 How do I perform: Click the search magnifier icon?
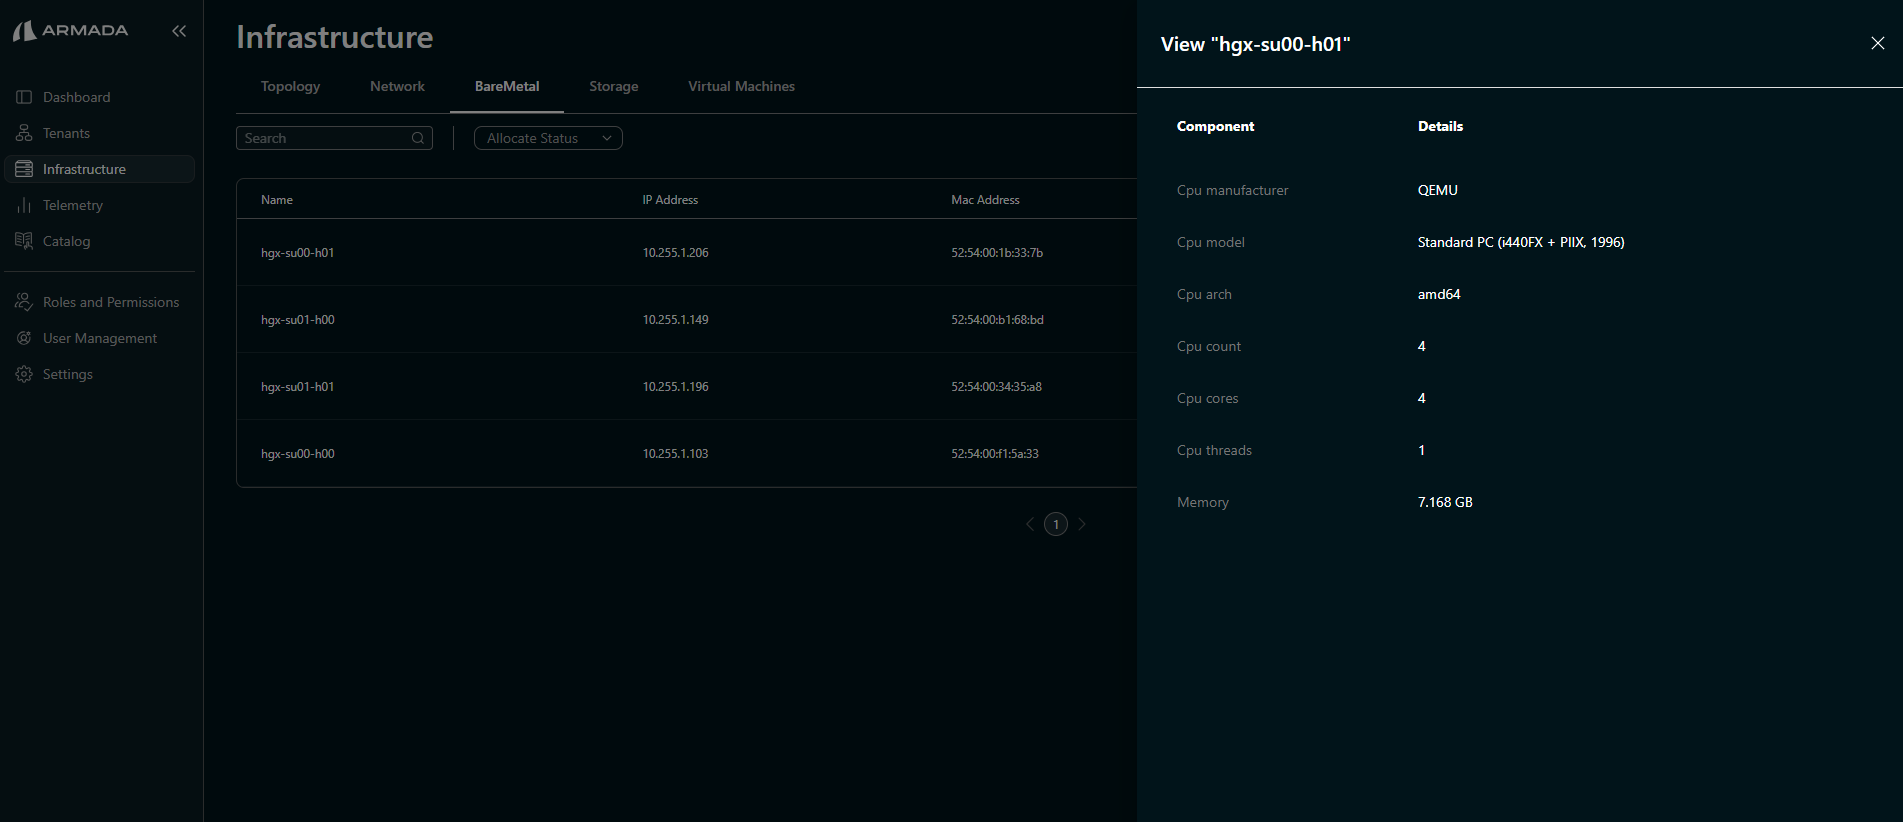418,138
